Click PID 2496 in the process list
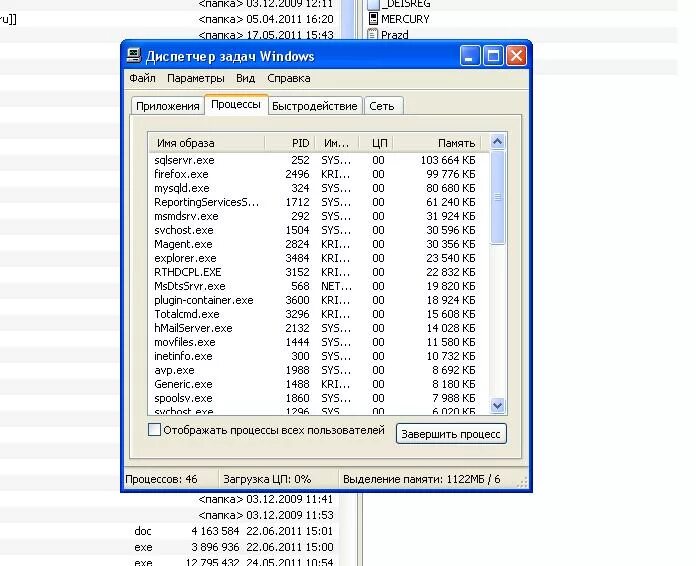 click(x=297, y=174)
